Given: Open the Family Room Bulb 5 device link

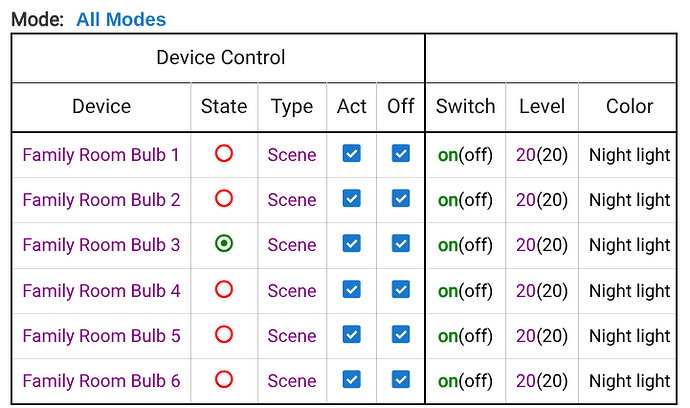Looking at the screenshot, I should (x=101, y=336).
